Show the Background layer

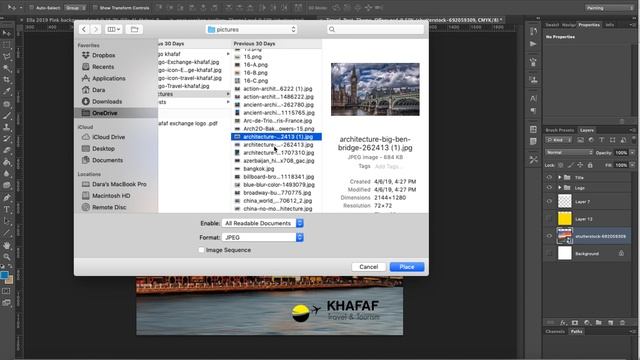pos(549,253)
